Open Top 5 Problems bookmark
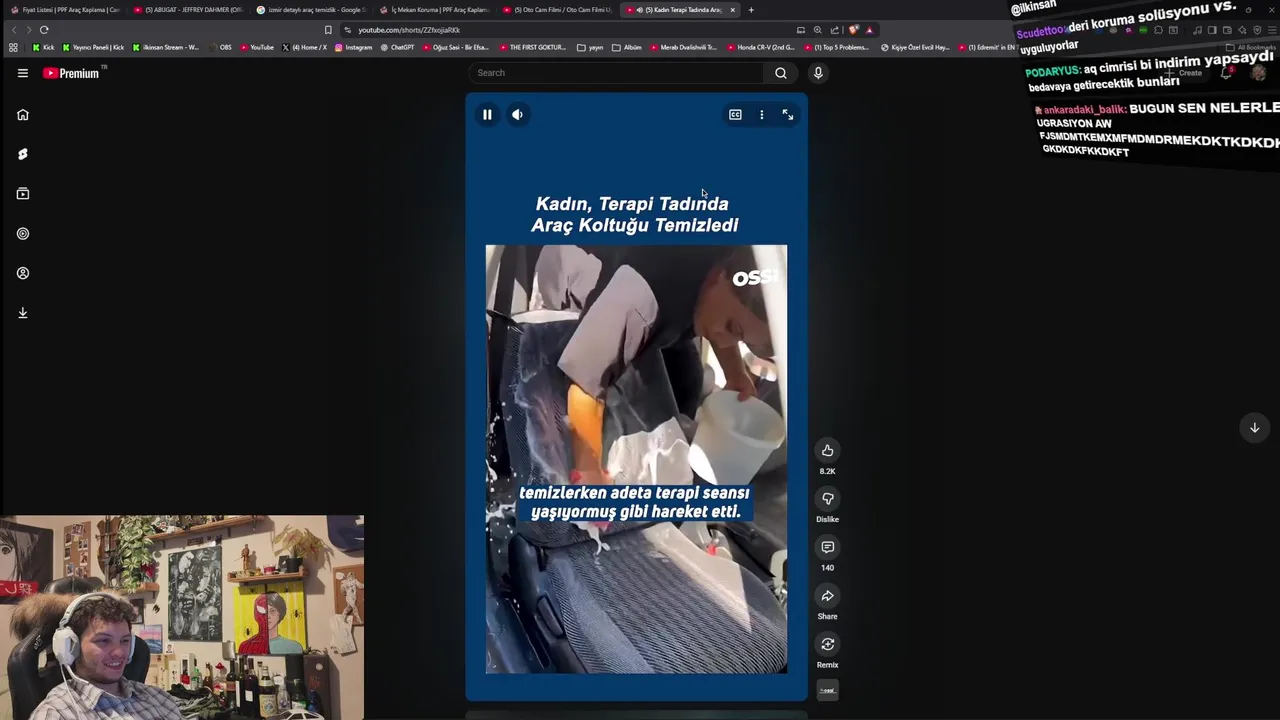1280x720 pixels. (x=836, y=47)
